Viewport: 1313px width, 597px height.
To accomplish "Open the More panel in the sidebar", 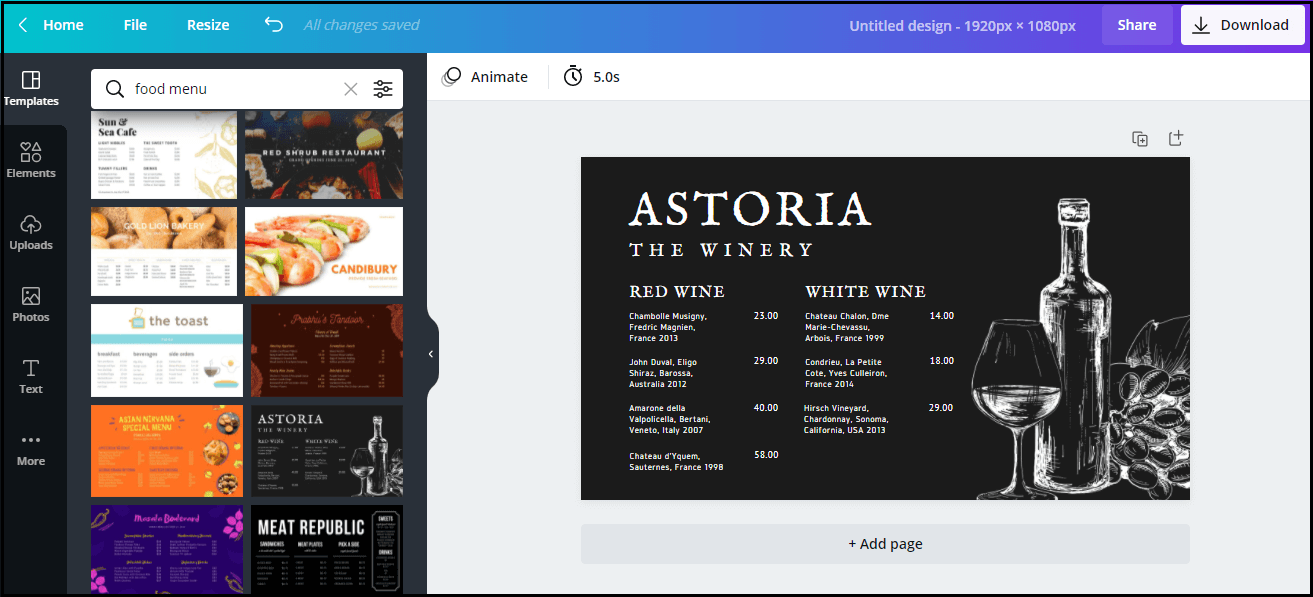I will click(x=31, y=448).
